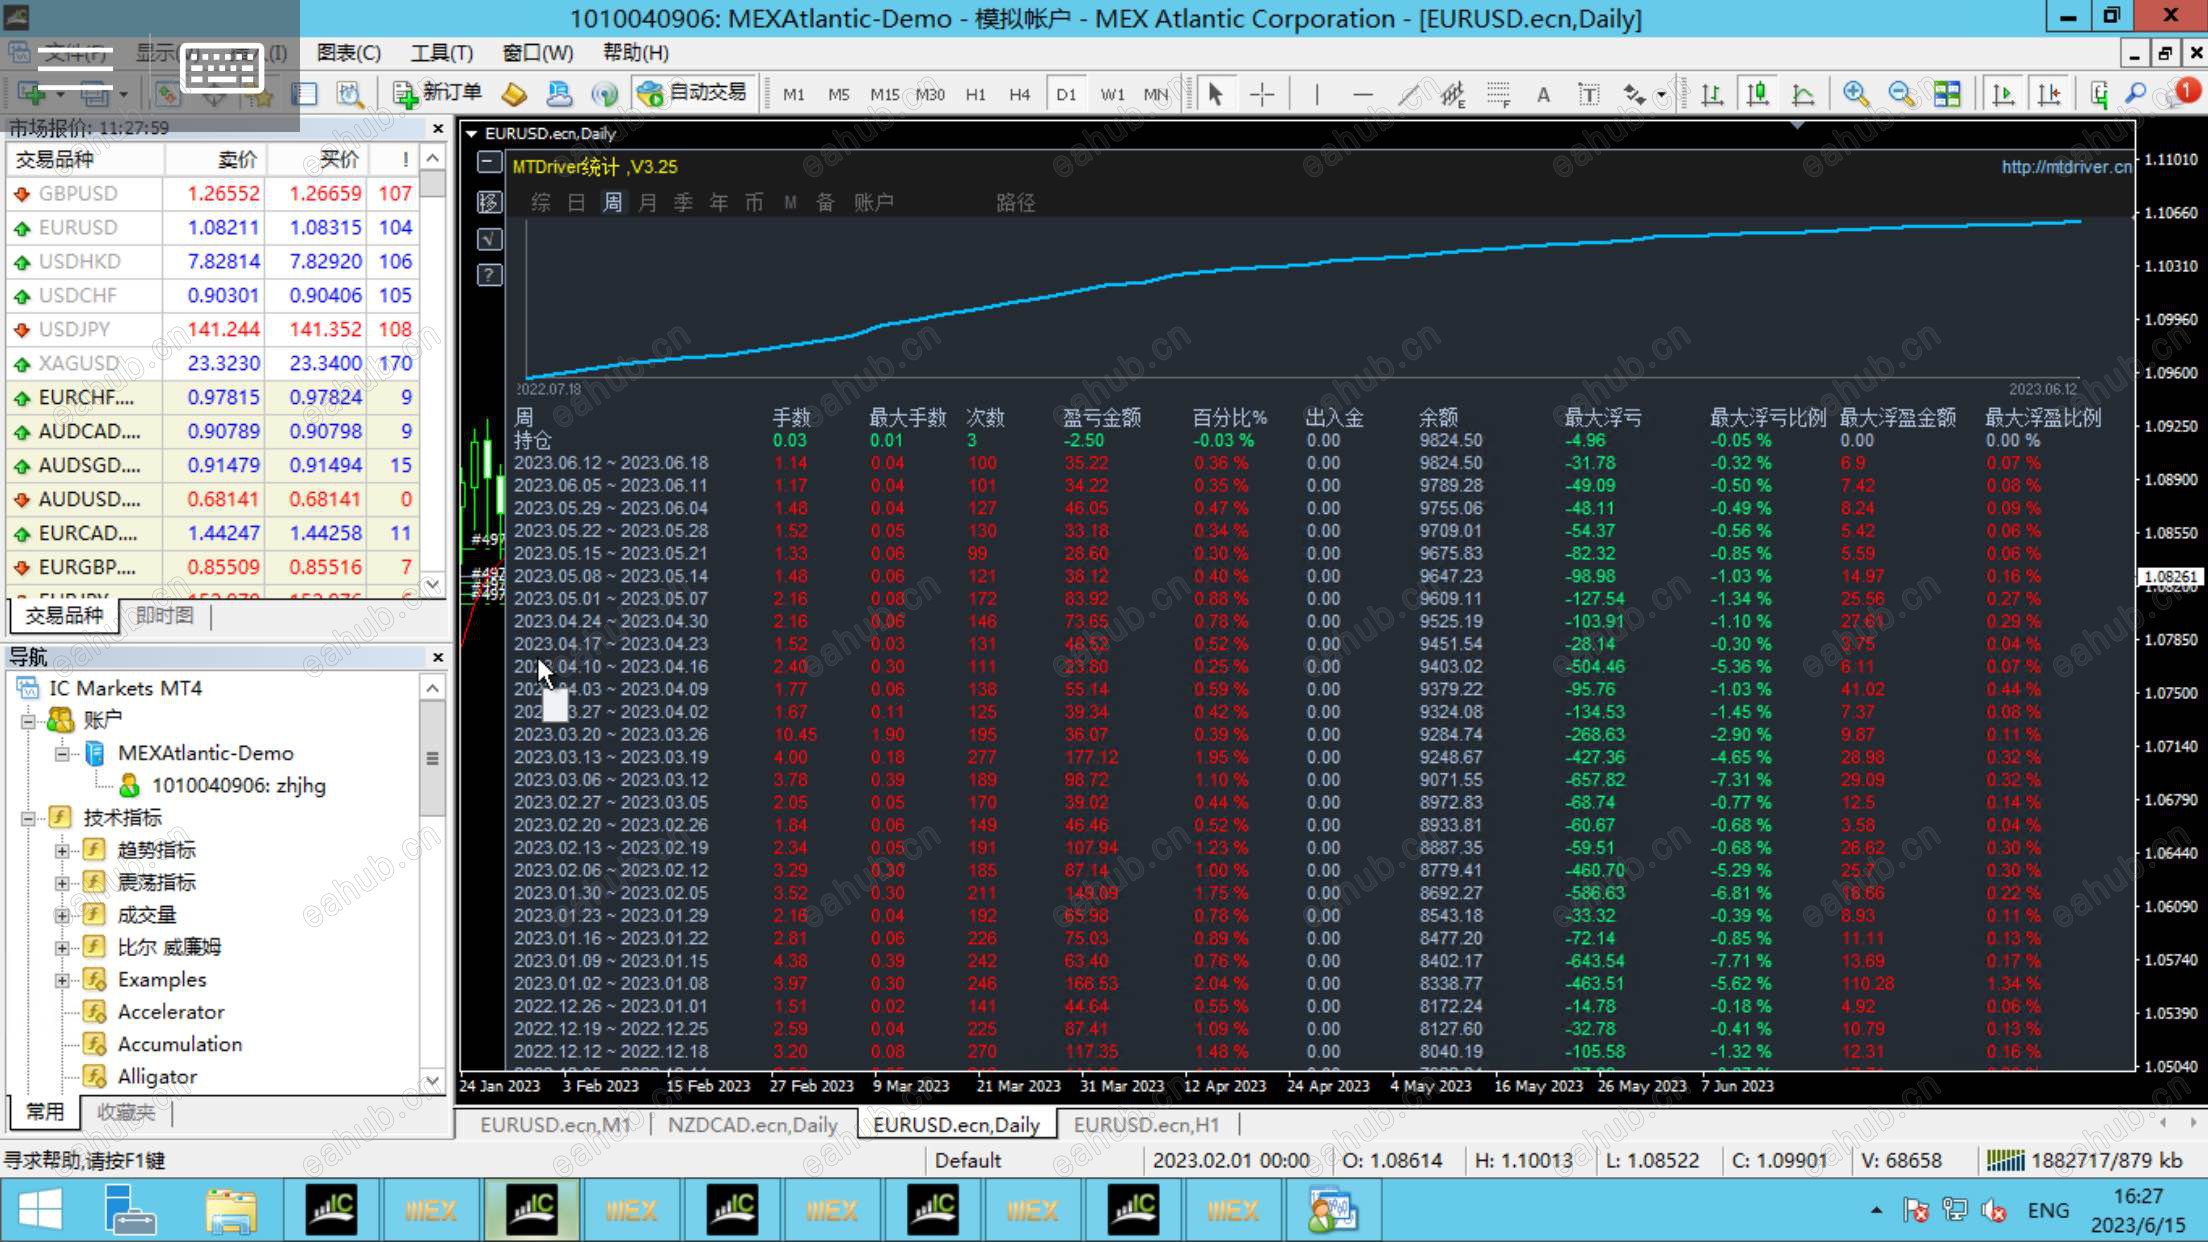Pick the text label tool (A)
The height and width of the screenshot is (1242, 2208).
(1543, 94)
